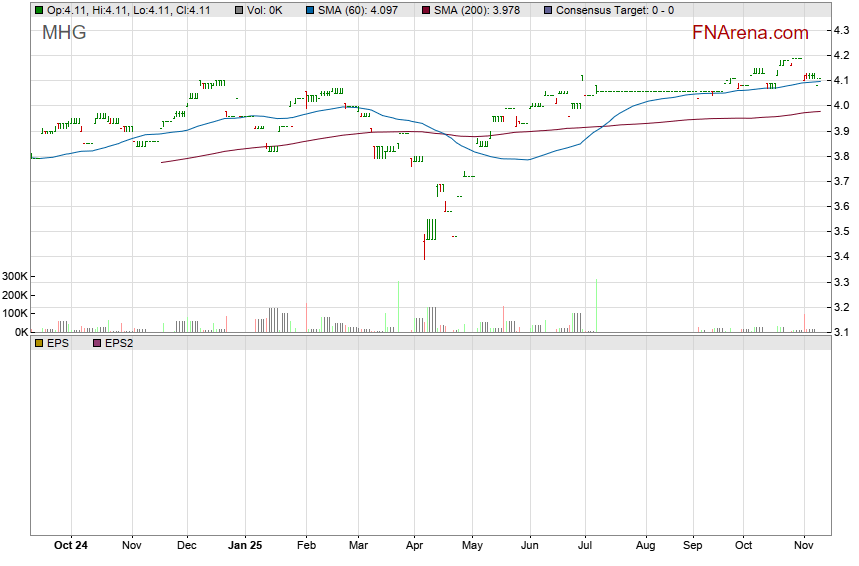This screenshot has height=566, width=859.
Task: Click the Jul month marker on the axis
Action: coord(587,546)
